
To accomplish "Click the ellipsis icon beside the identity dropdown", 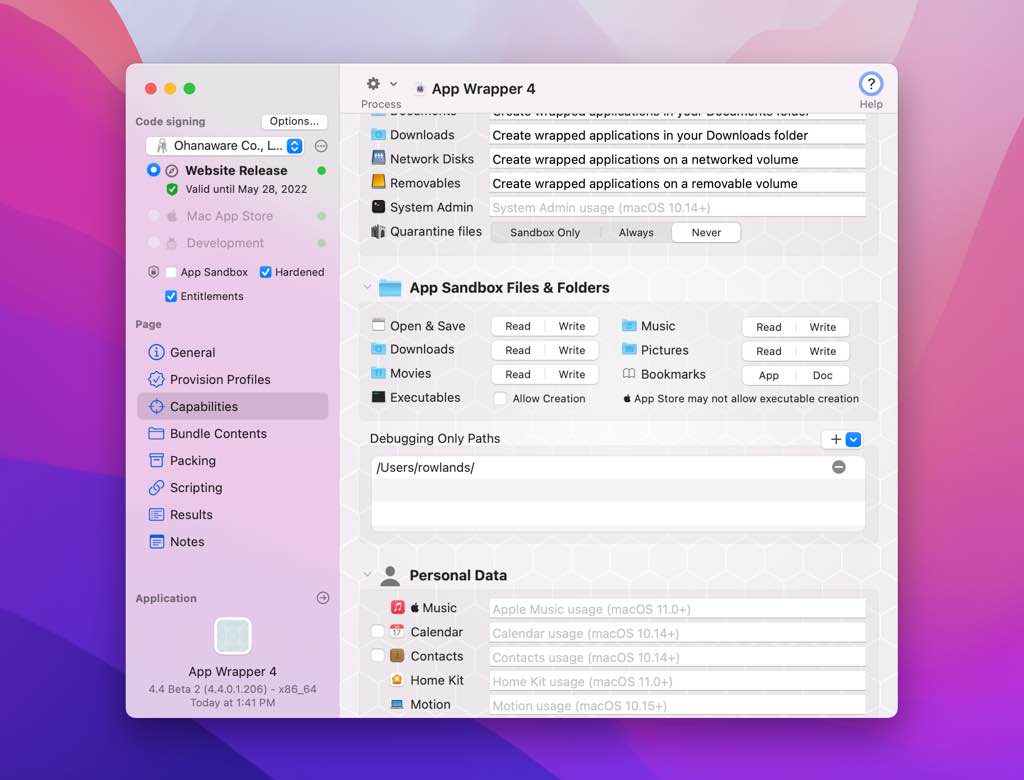I will tap(321, 146).
